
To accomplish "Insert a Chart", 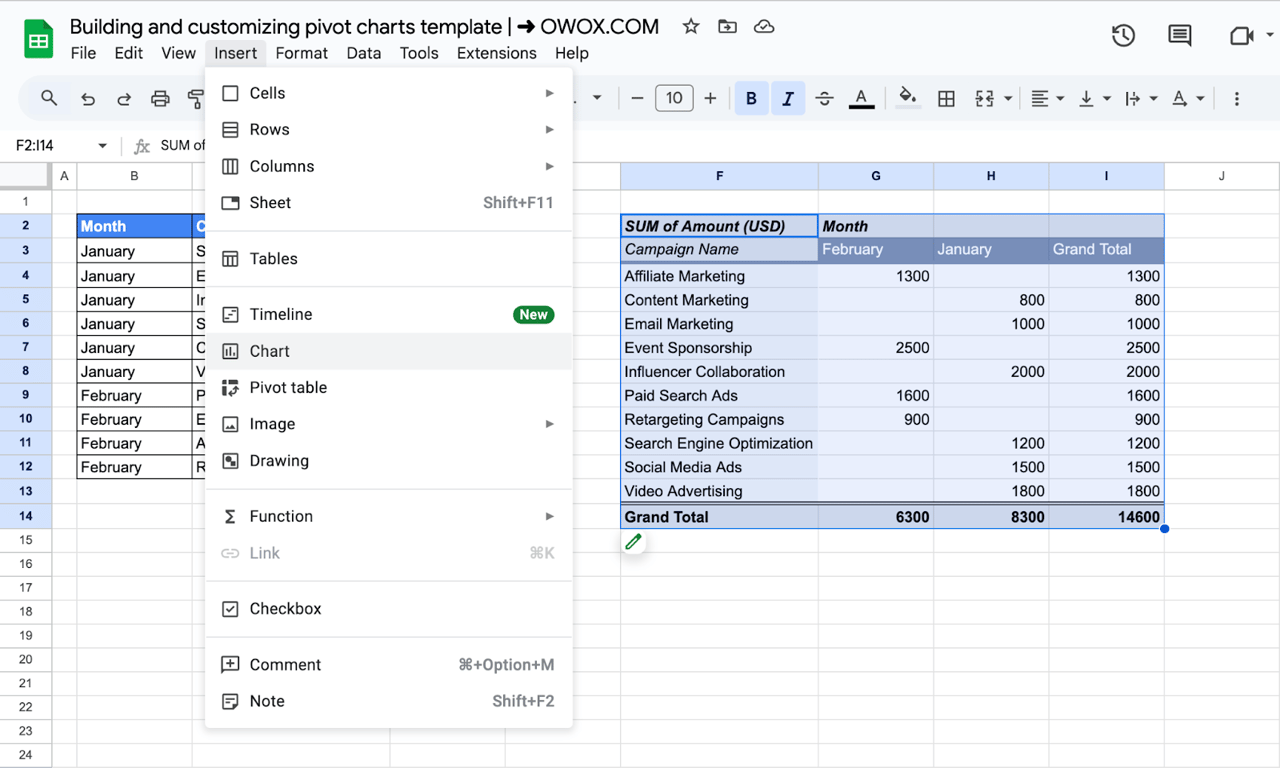I will (389, 351).
